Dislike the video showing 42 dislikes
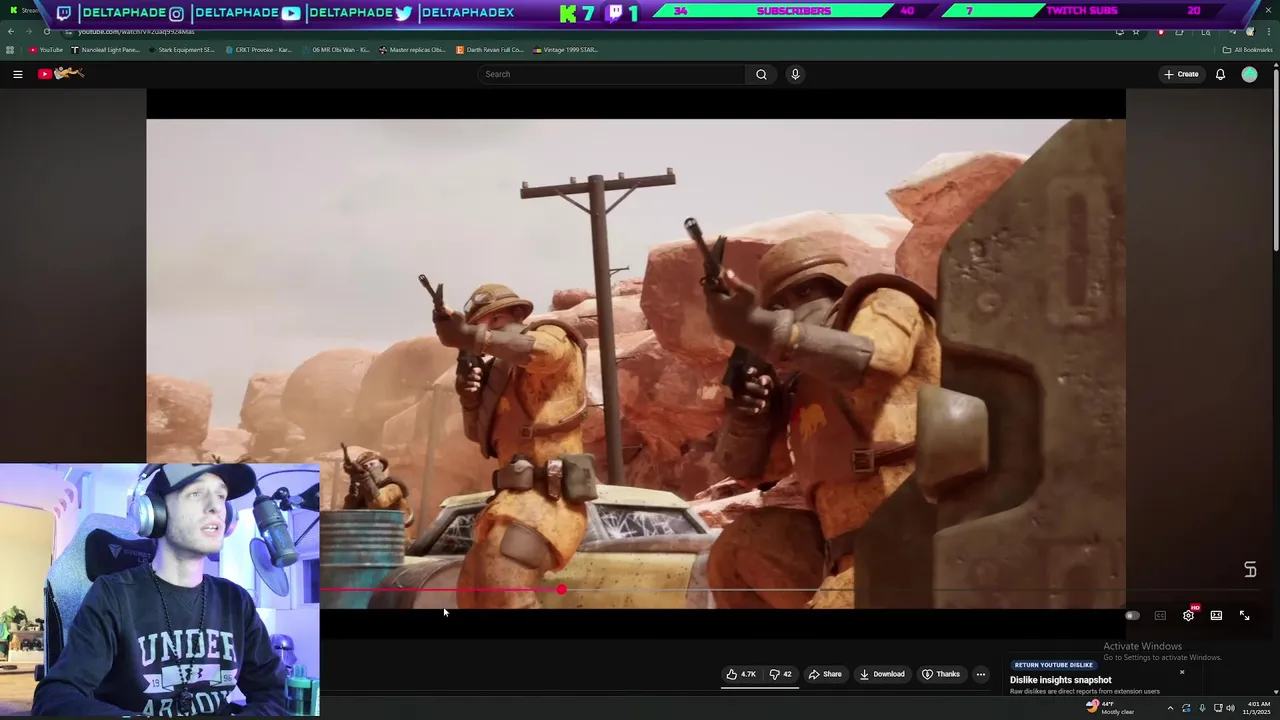 tap(781, 674)
